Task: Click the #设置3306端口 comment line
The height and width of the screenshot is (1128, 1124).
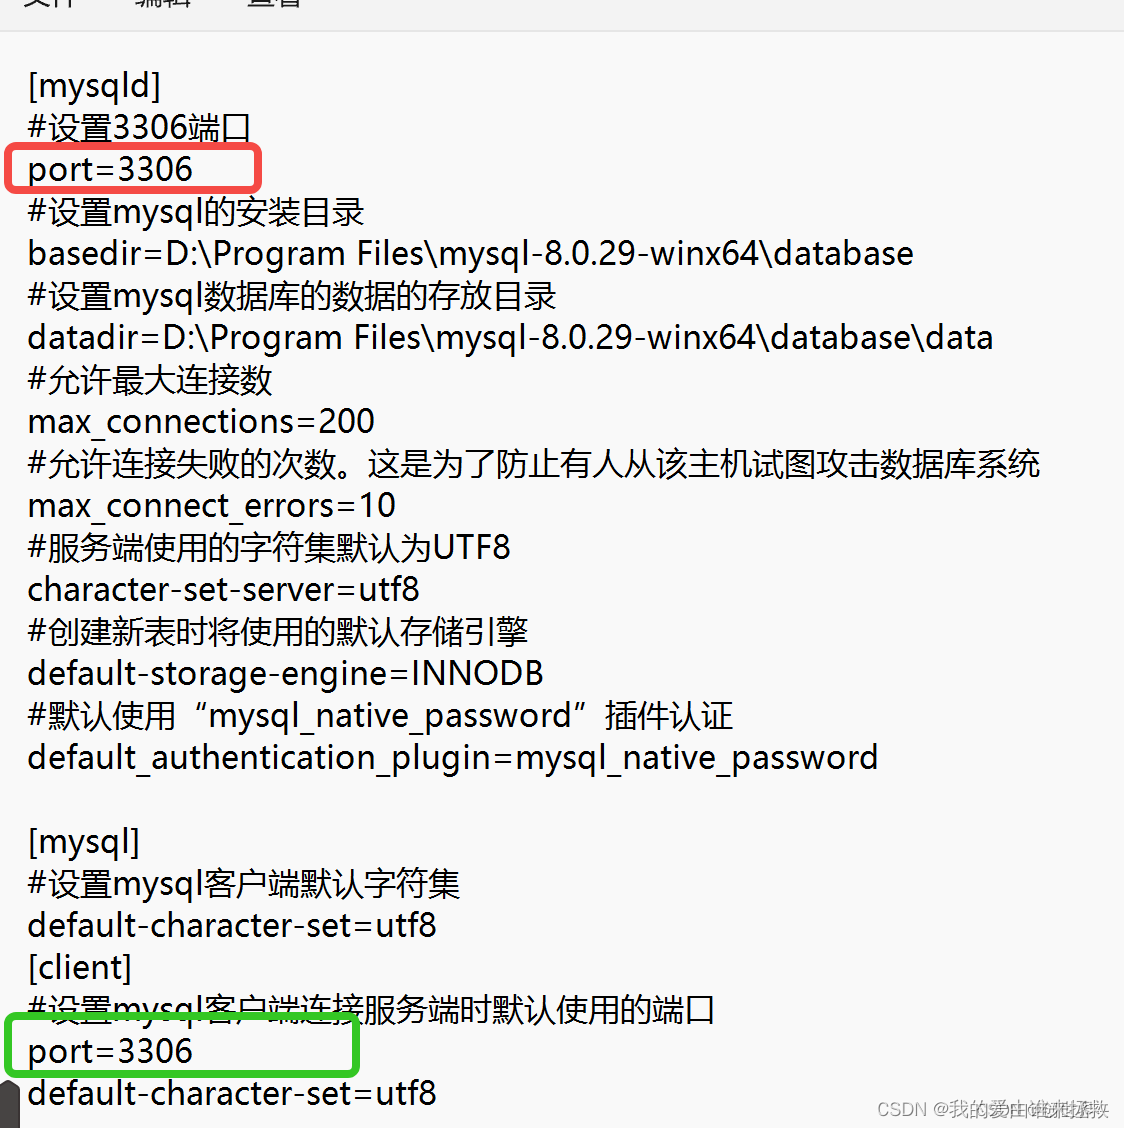Action: click(x=139, y=128)
